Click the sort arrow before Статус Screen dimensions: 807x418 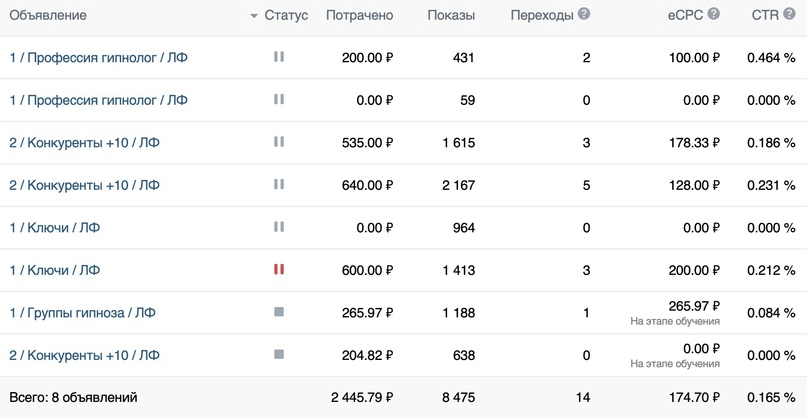click(255, 16)
